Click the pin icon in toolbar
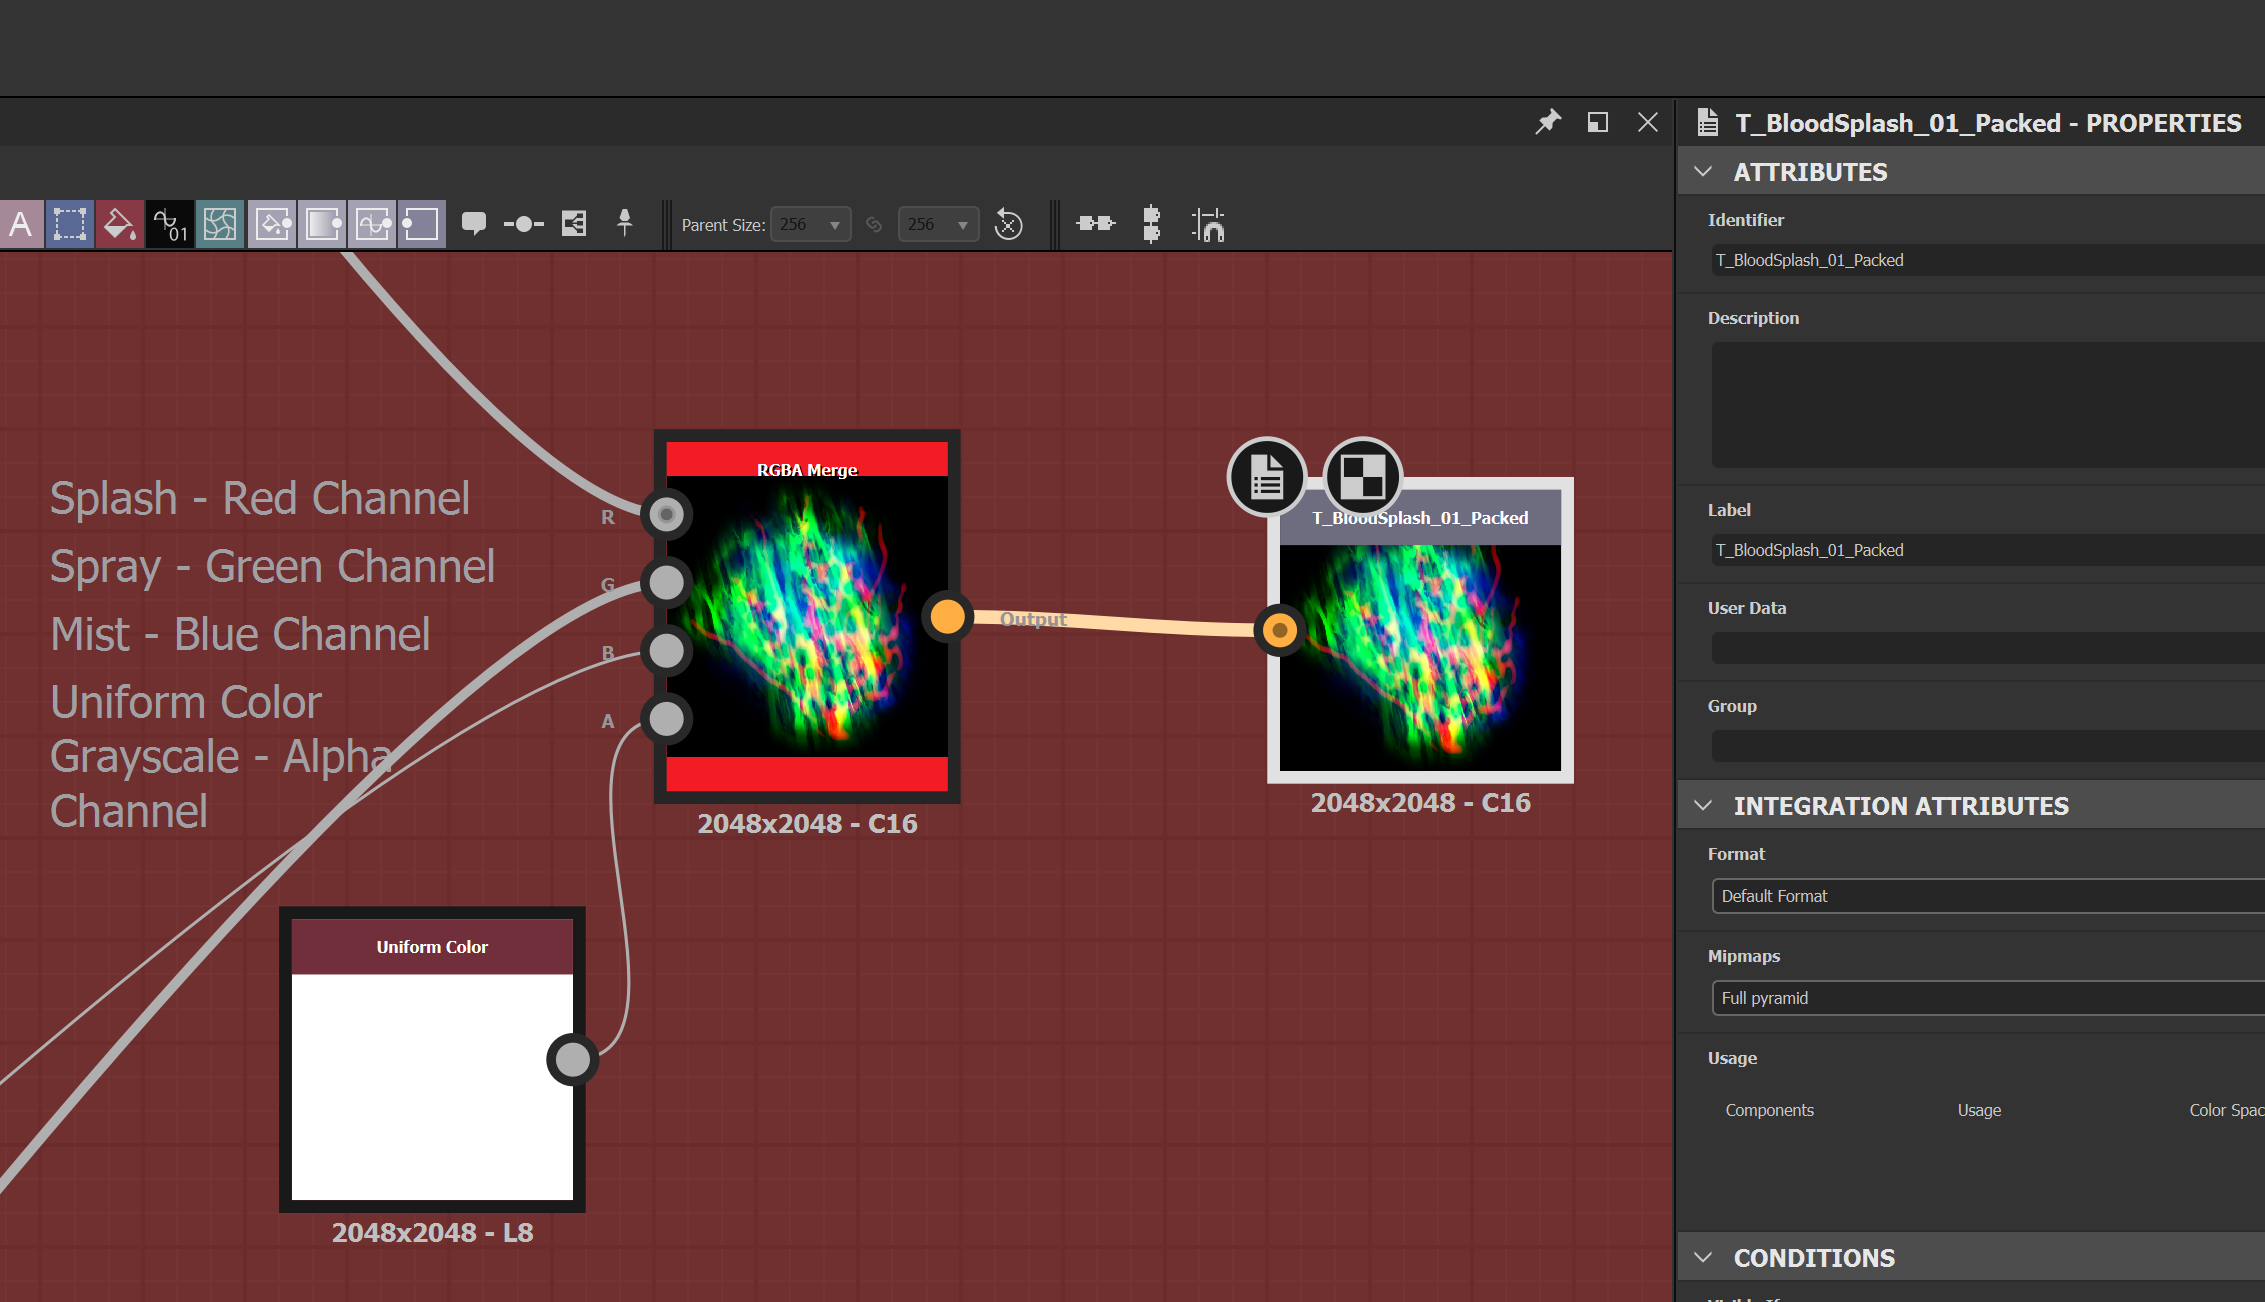The height and width of the screenshot is (1302, 2265). coord(624,223)
